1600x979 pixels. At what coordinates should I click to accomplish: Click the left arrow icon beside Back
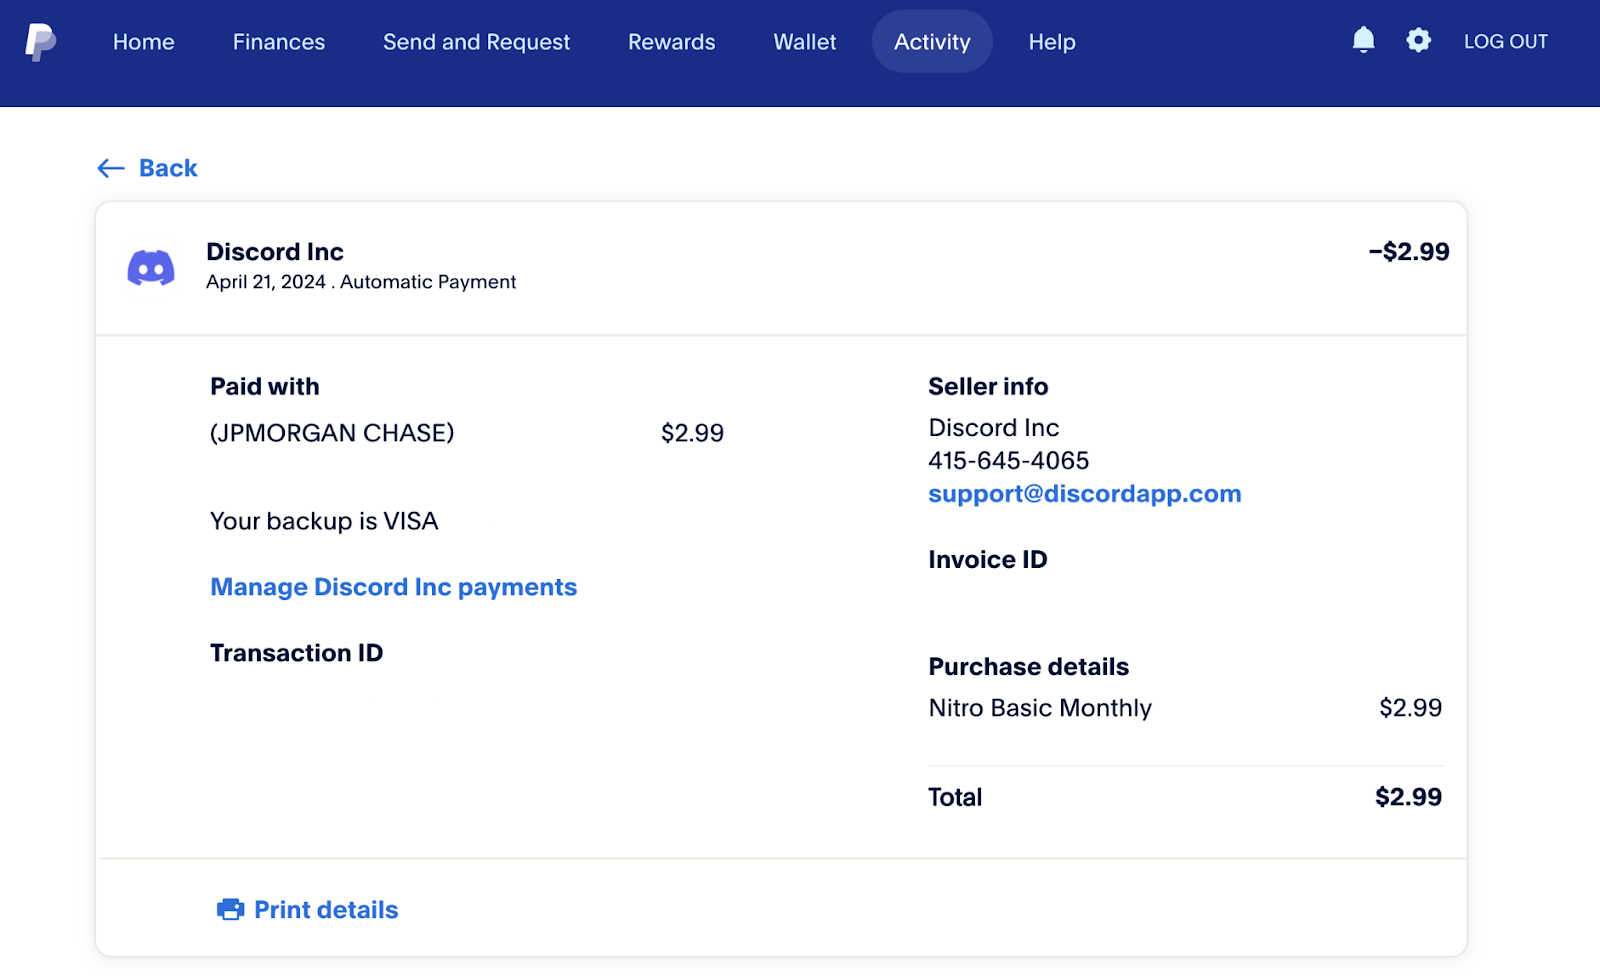tap(111, 168)
